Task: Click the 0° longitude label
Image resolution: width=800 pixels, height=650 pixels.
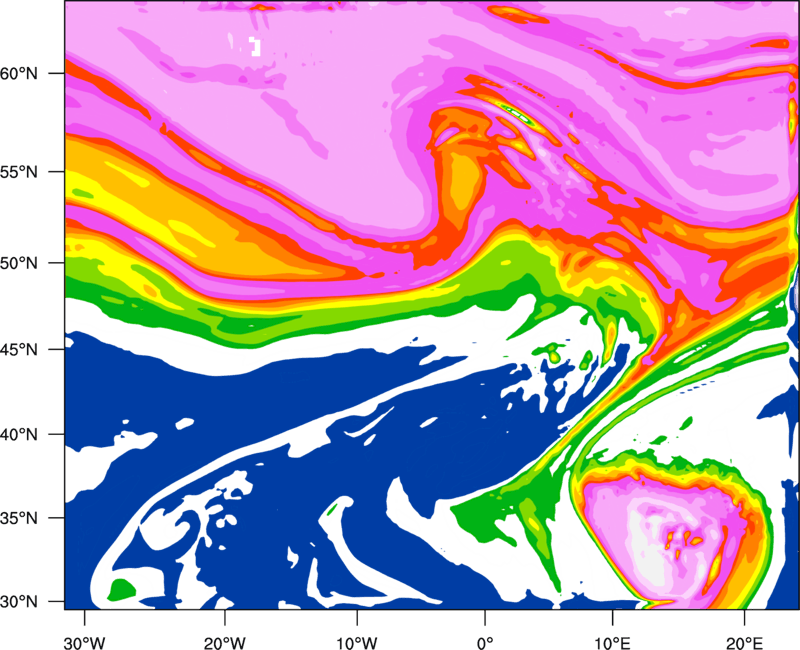Action: pos(485,643)
